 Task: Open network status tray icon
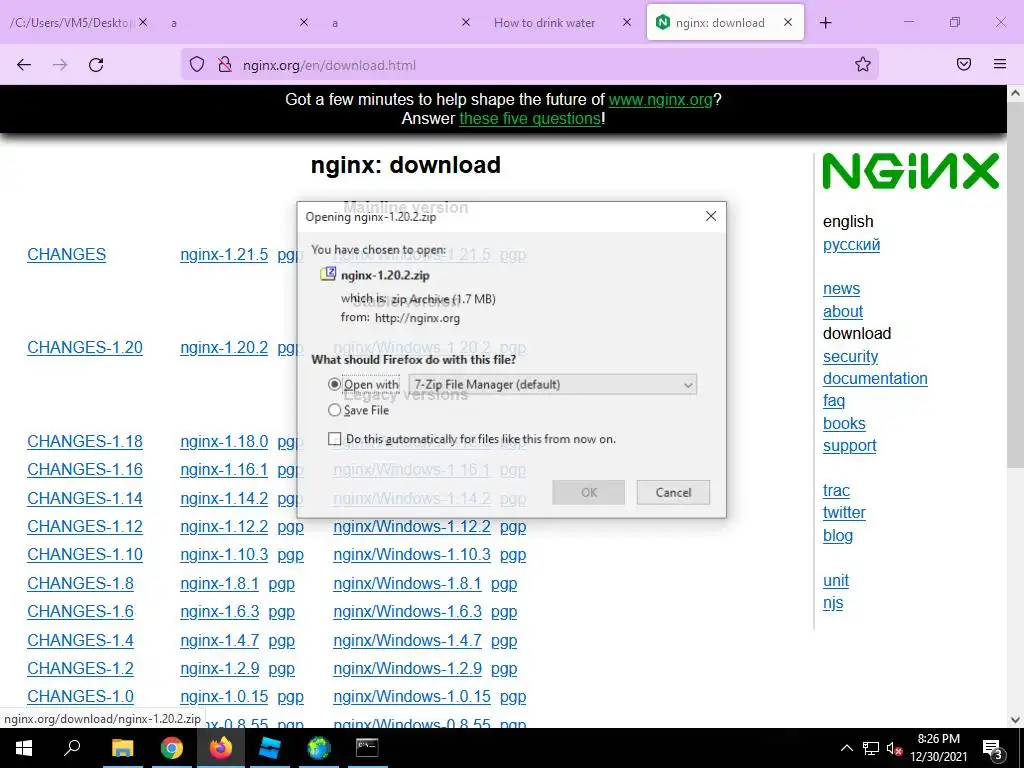[871, 748]
